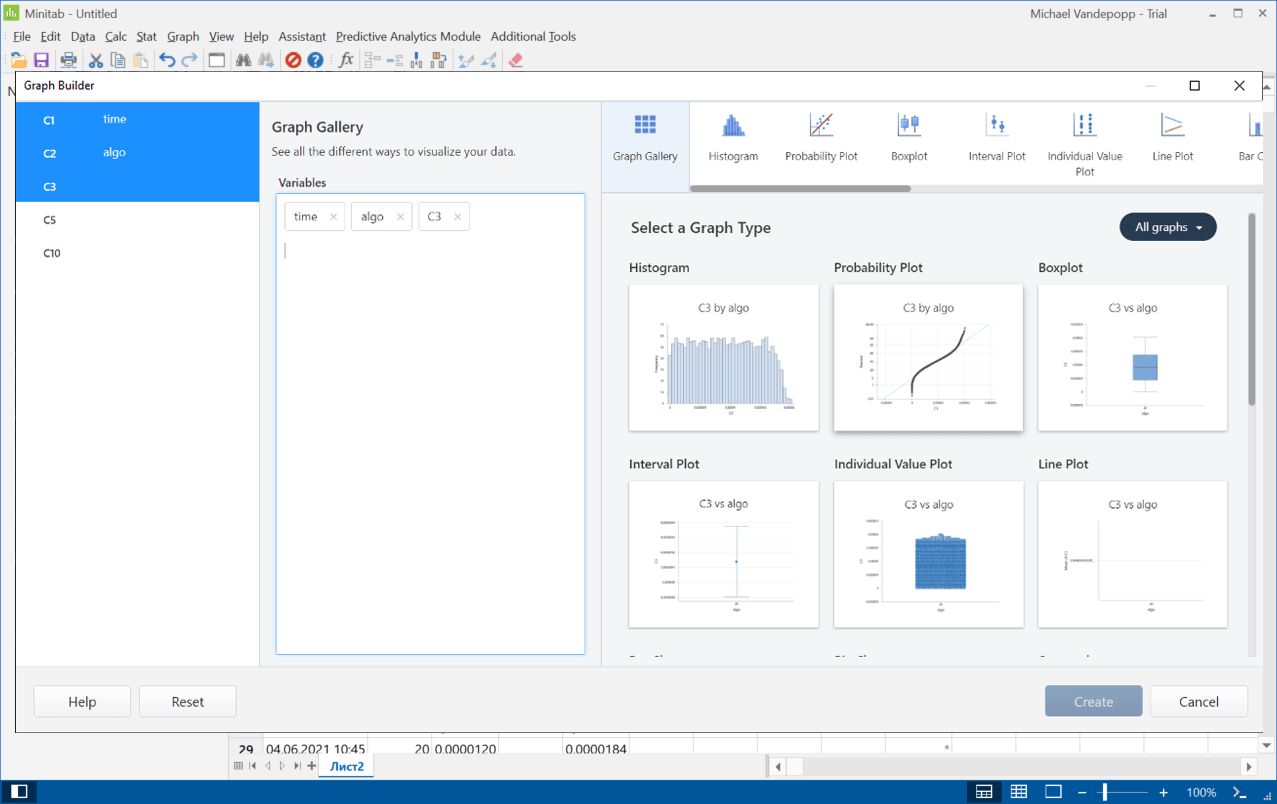Switch to the split data view icon in the status bar
Image resolution: width=1277 pixels, height=804 pixels.
tap(984, 792)
